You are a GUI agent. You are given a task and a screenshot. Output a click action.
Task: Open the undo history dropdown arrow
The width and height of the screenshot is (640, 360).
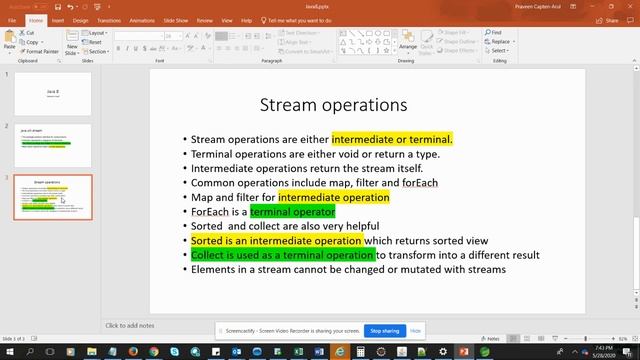pos(77,7)
